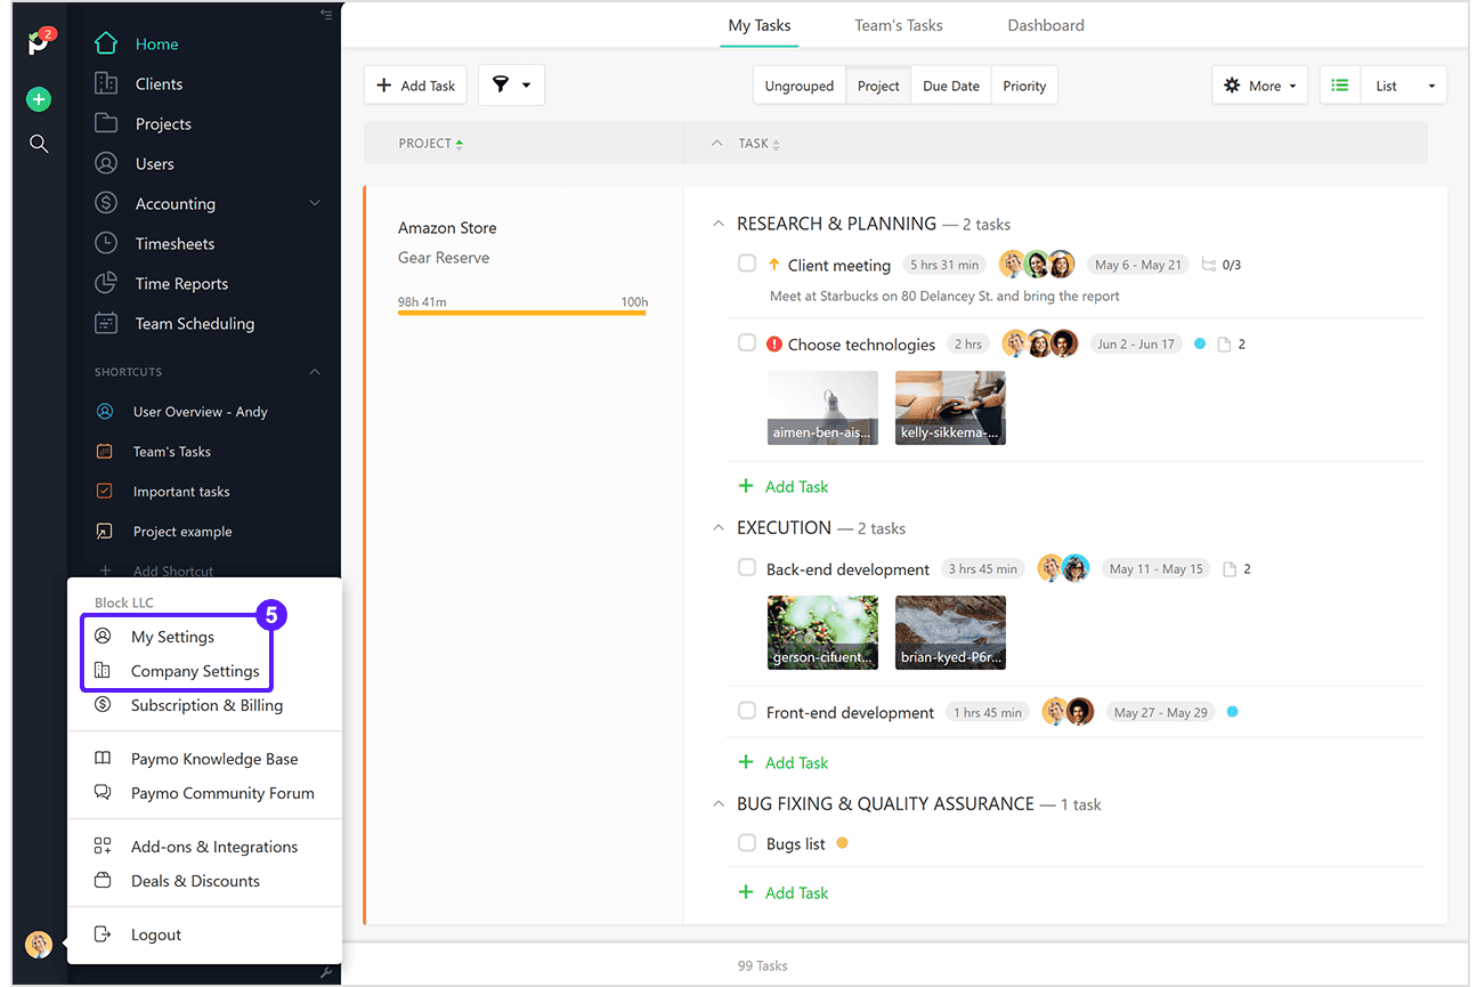Click the blue status dot on Front-end development

point(1232,712)
